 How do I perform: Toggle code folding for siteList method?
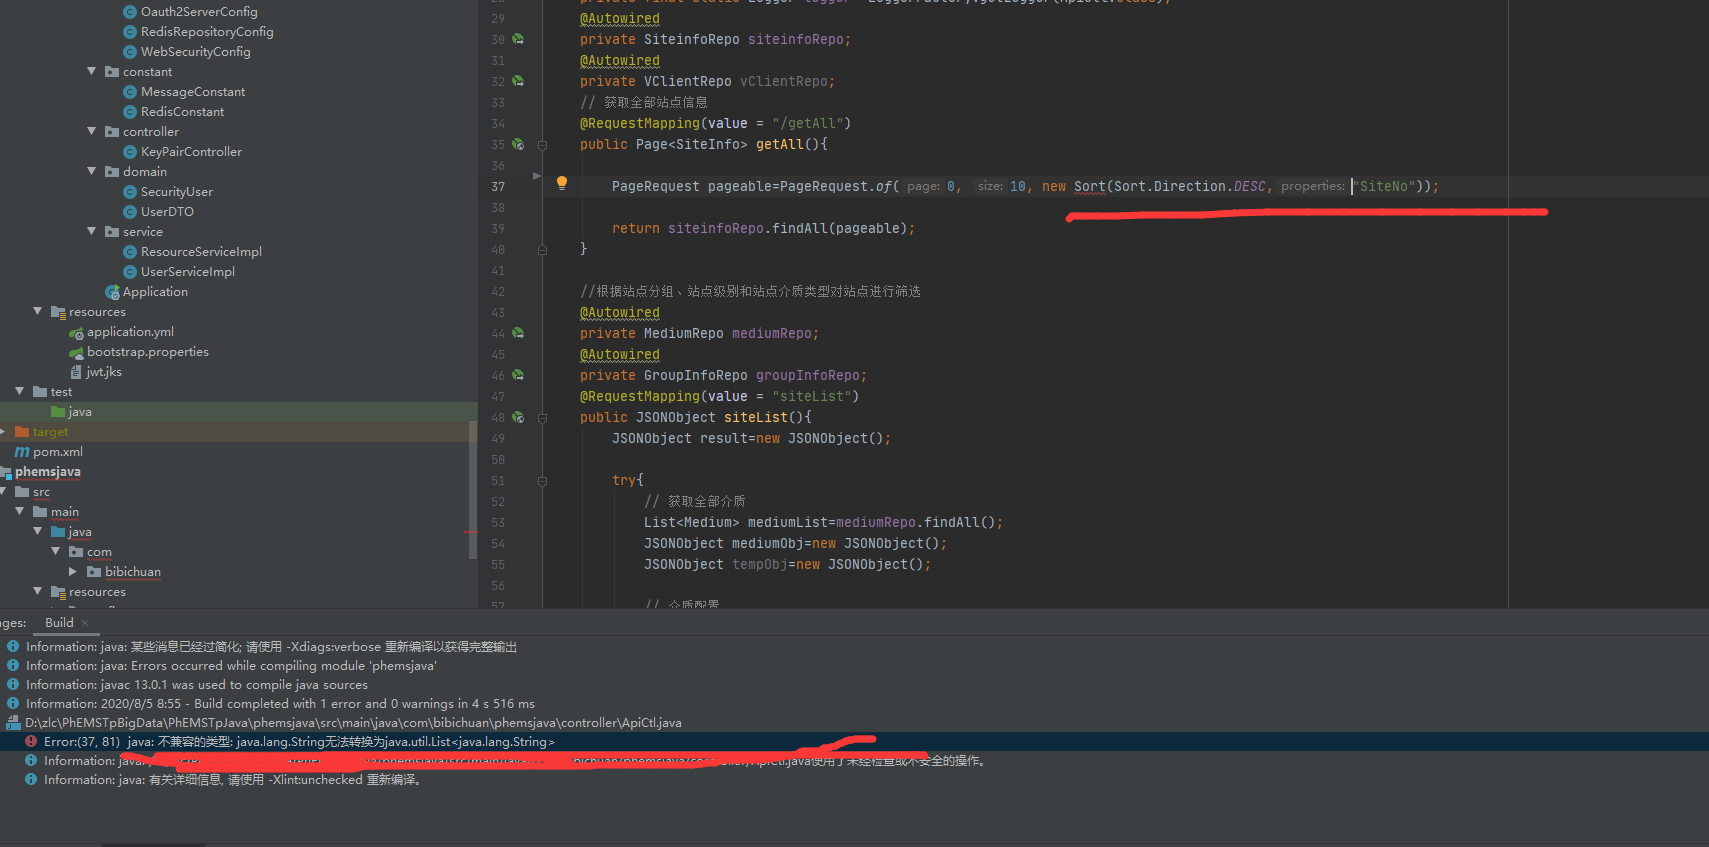(543, 418)
